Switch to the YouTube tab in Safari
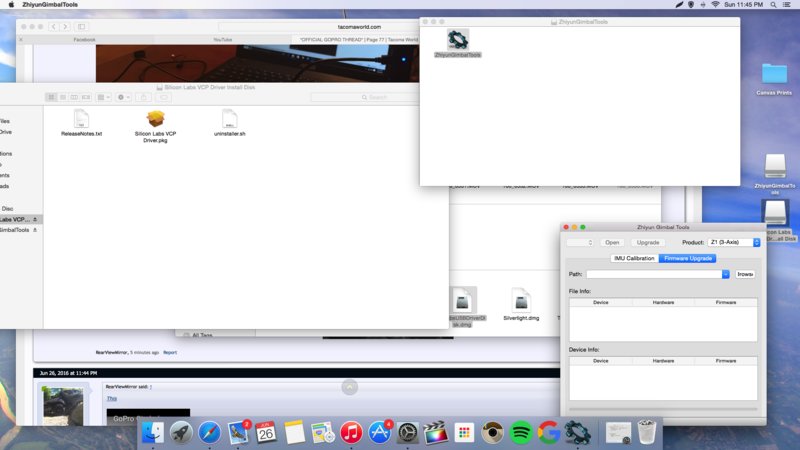The image size is (800, 450). pyautogui.click(x=222, y=39)
